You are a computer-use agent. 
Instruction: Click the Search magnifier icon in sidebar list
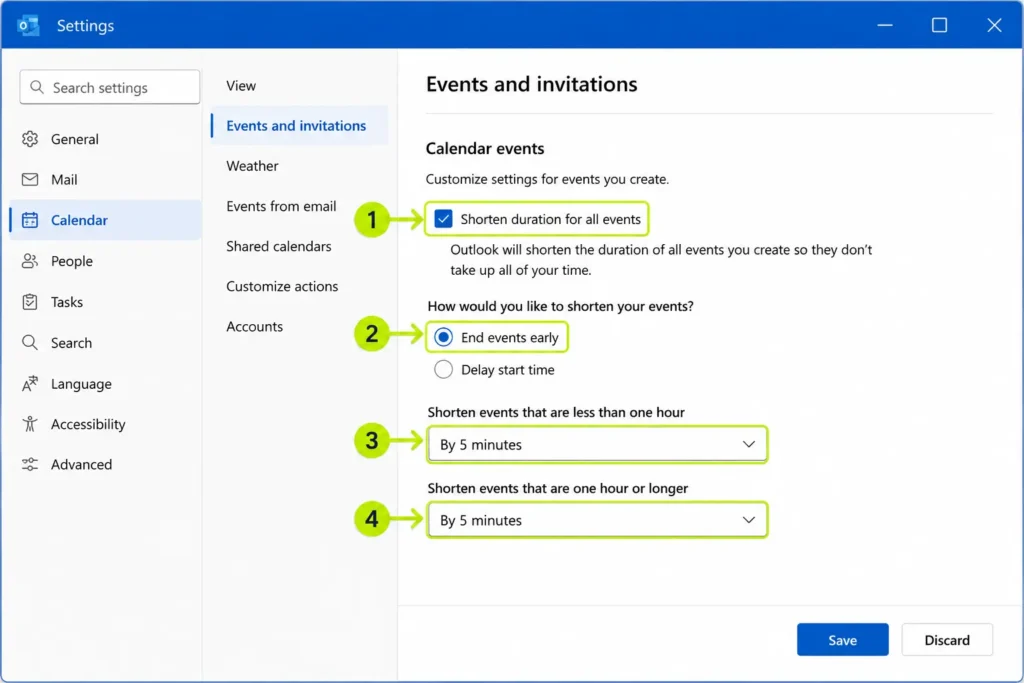pos(30,342)
